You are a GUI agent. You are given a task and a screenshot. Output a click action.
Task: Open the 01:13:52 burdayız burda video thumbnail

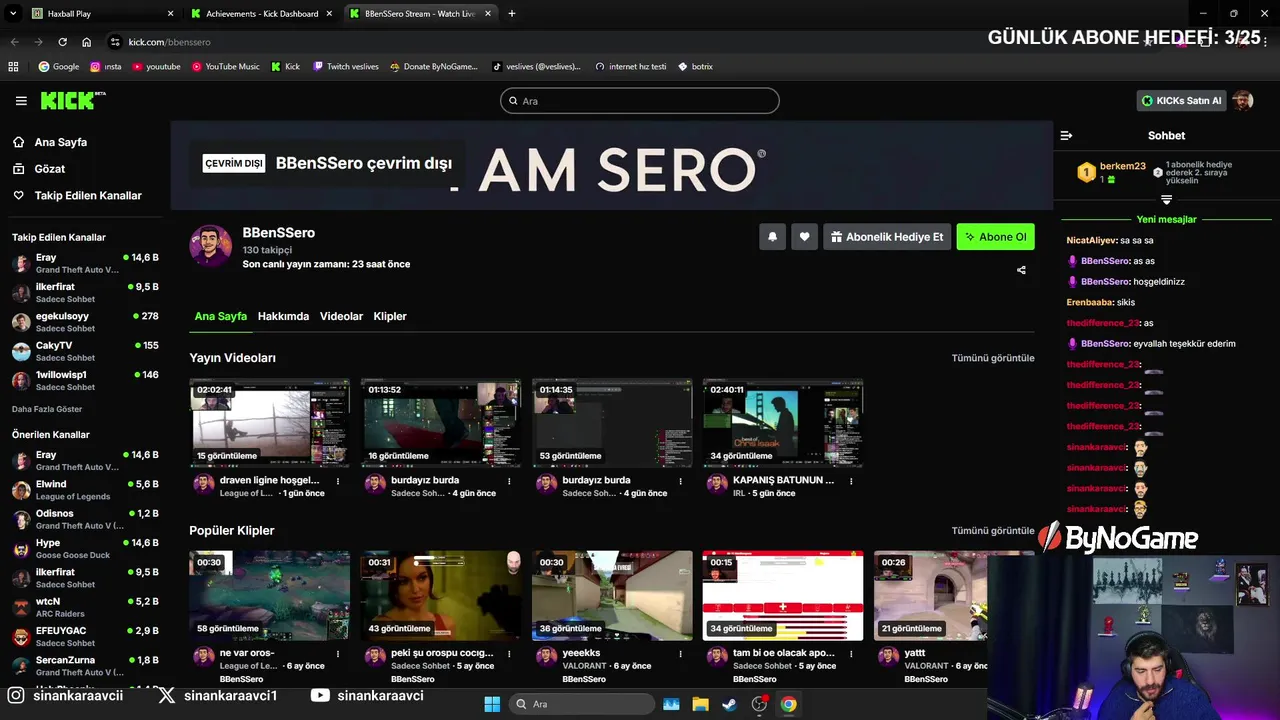[x=441, y=424]
